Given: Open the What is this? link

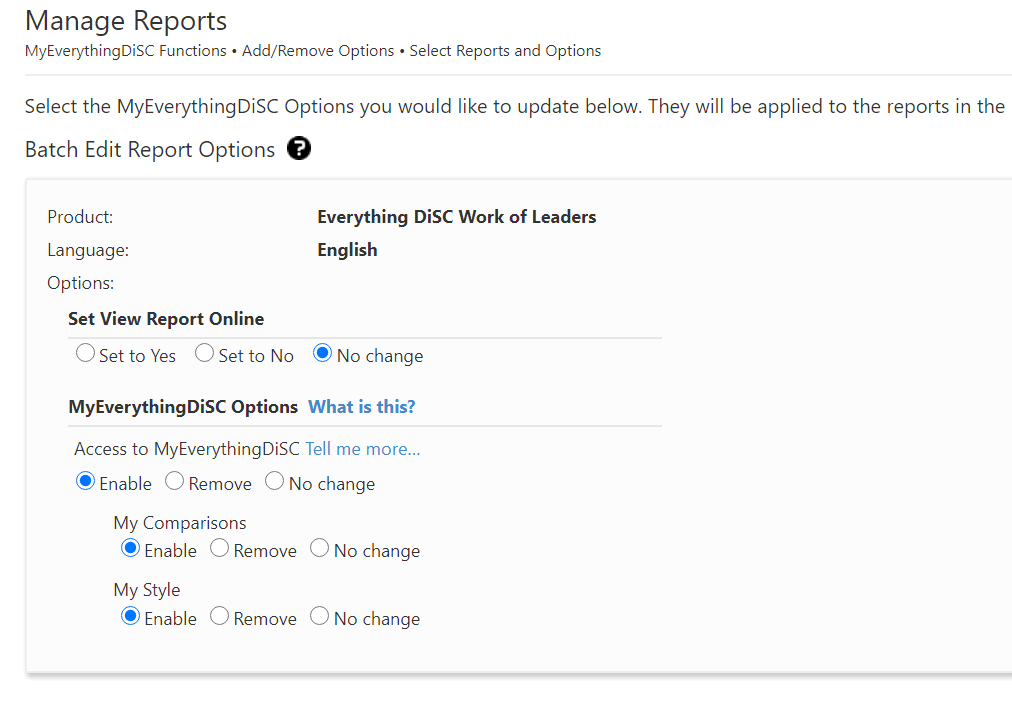Looking at the screenshot, I should click(361, 407).
